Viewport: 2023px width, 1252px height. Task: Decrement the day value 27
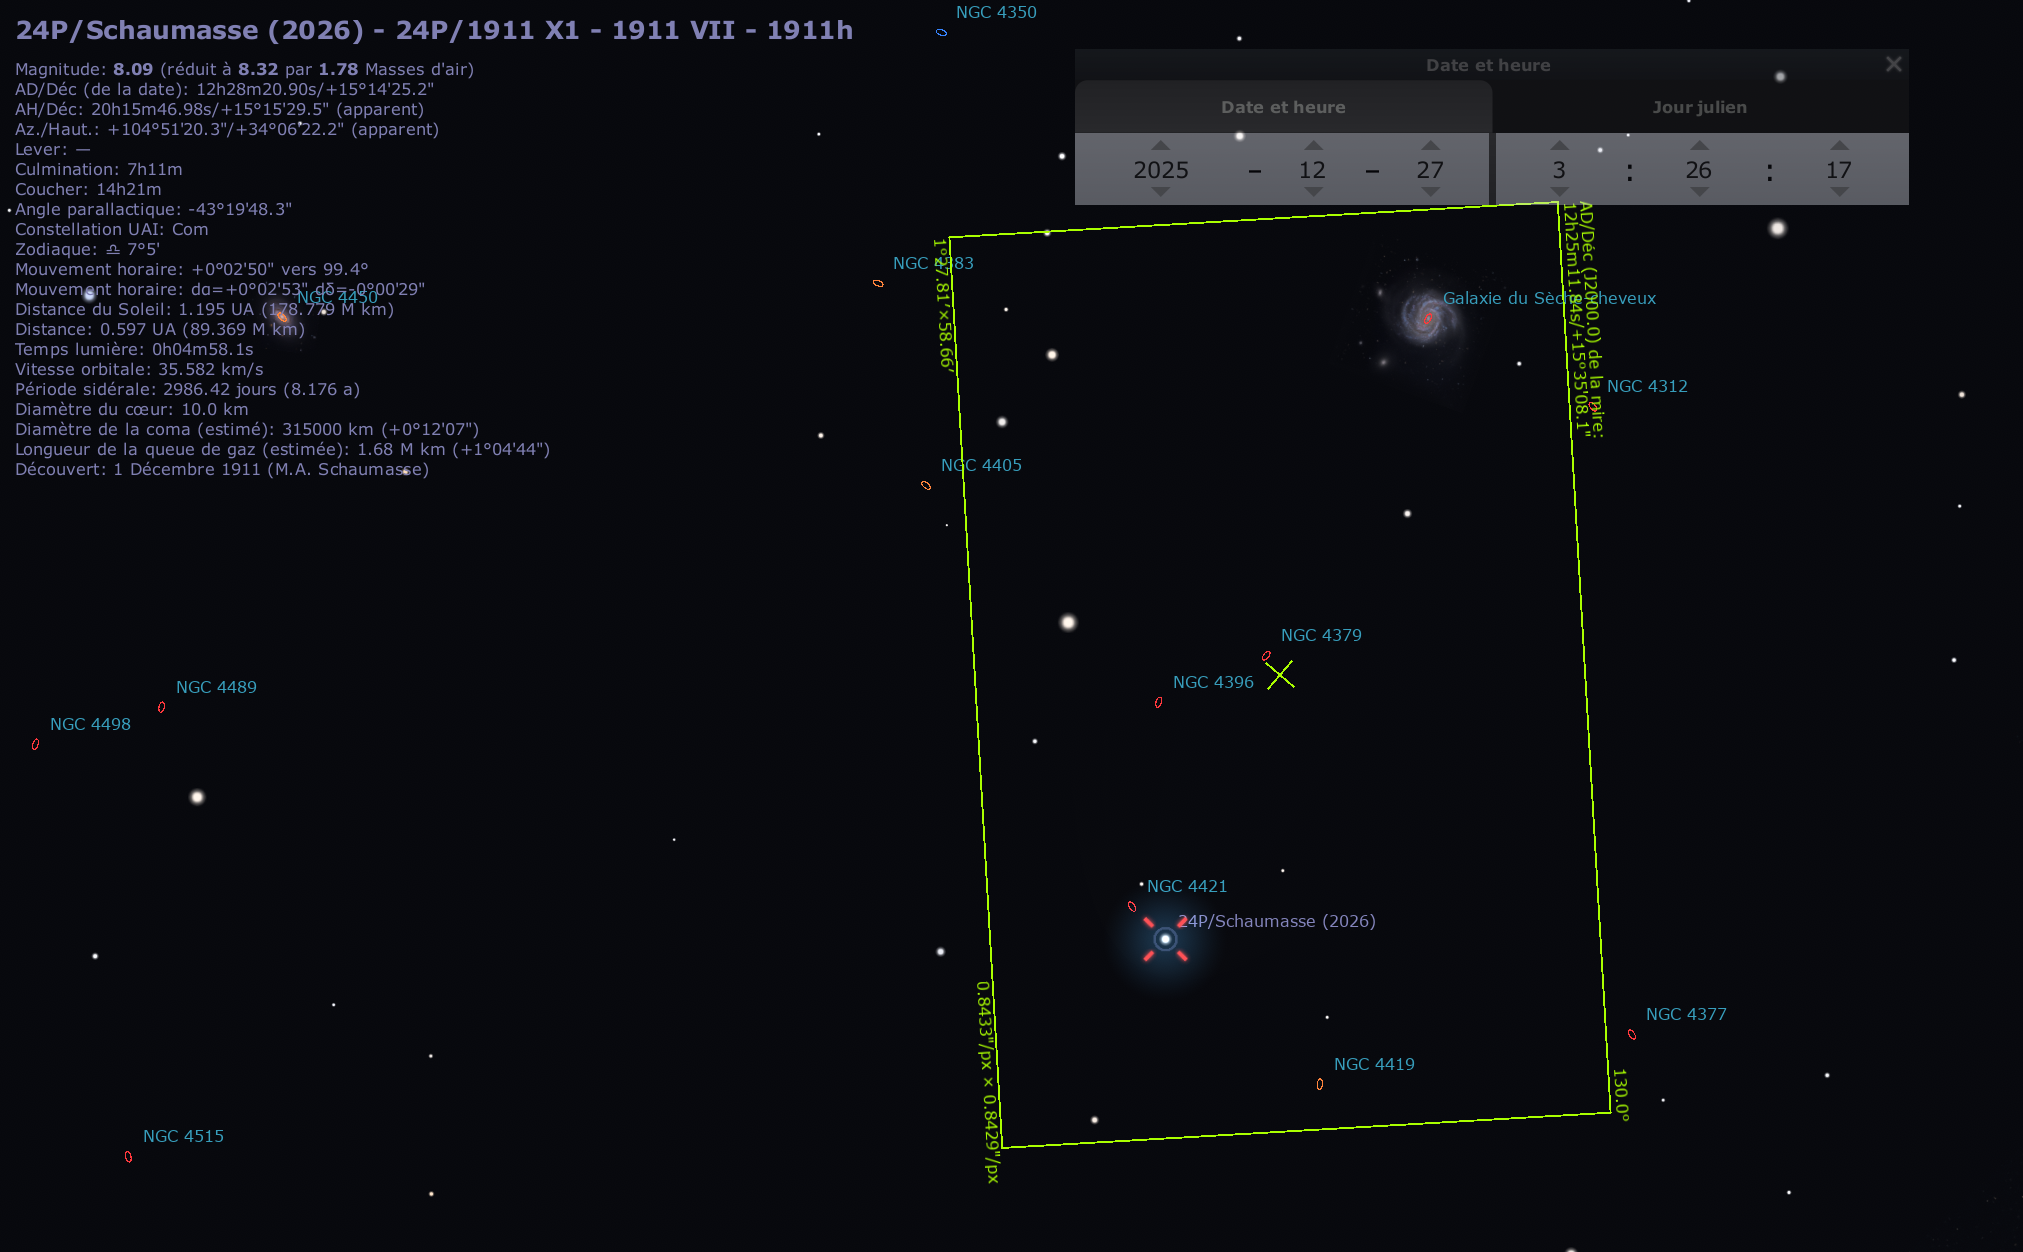click(x=1430, y=192)
